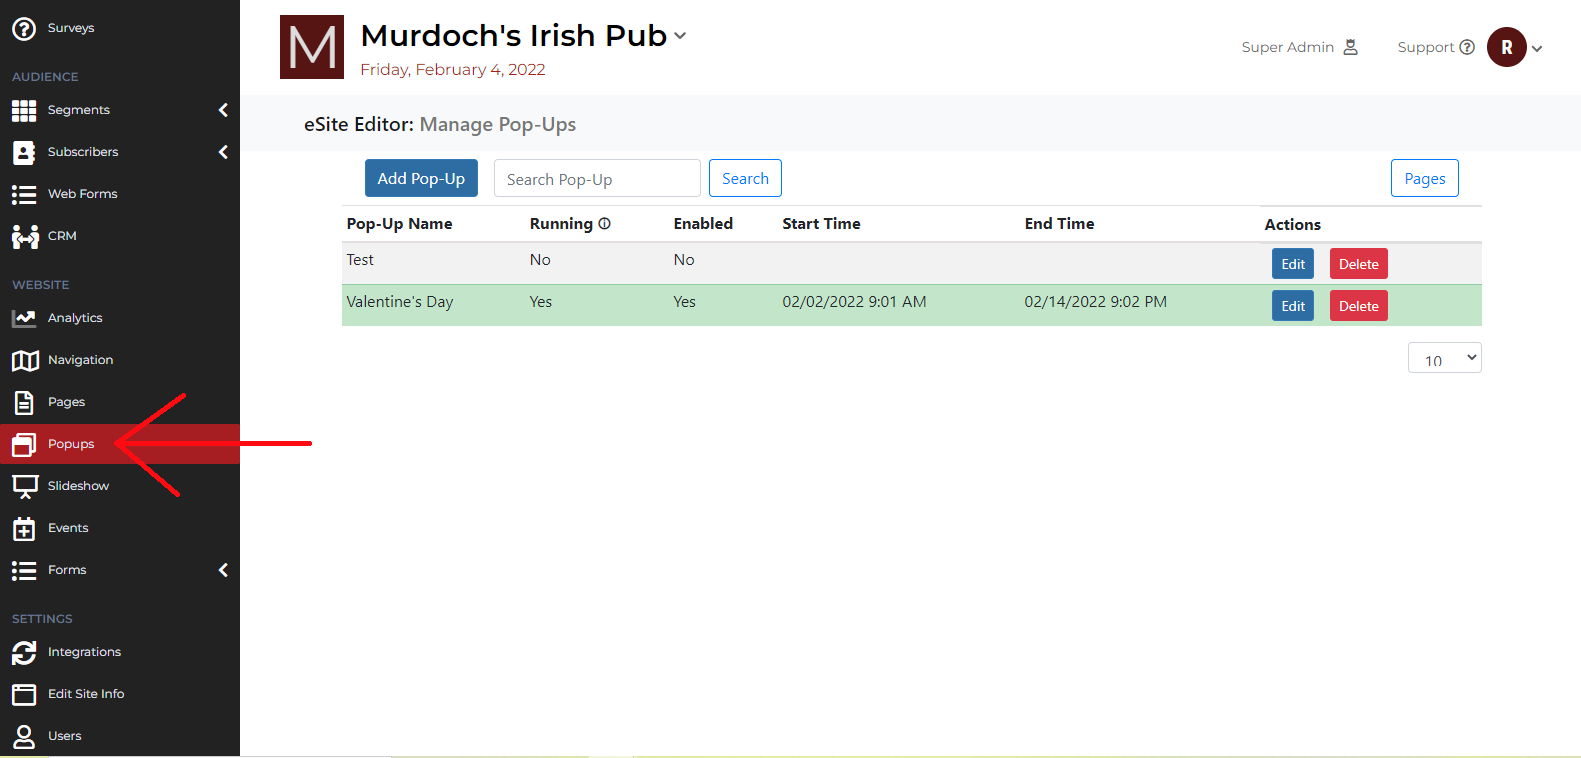Open Surveys in the sidebar
Image resolution: width=1581 pixels, height=758 pixels.
[71, 28]
